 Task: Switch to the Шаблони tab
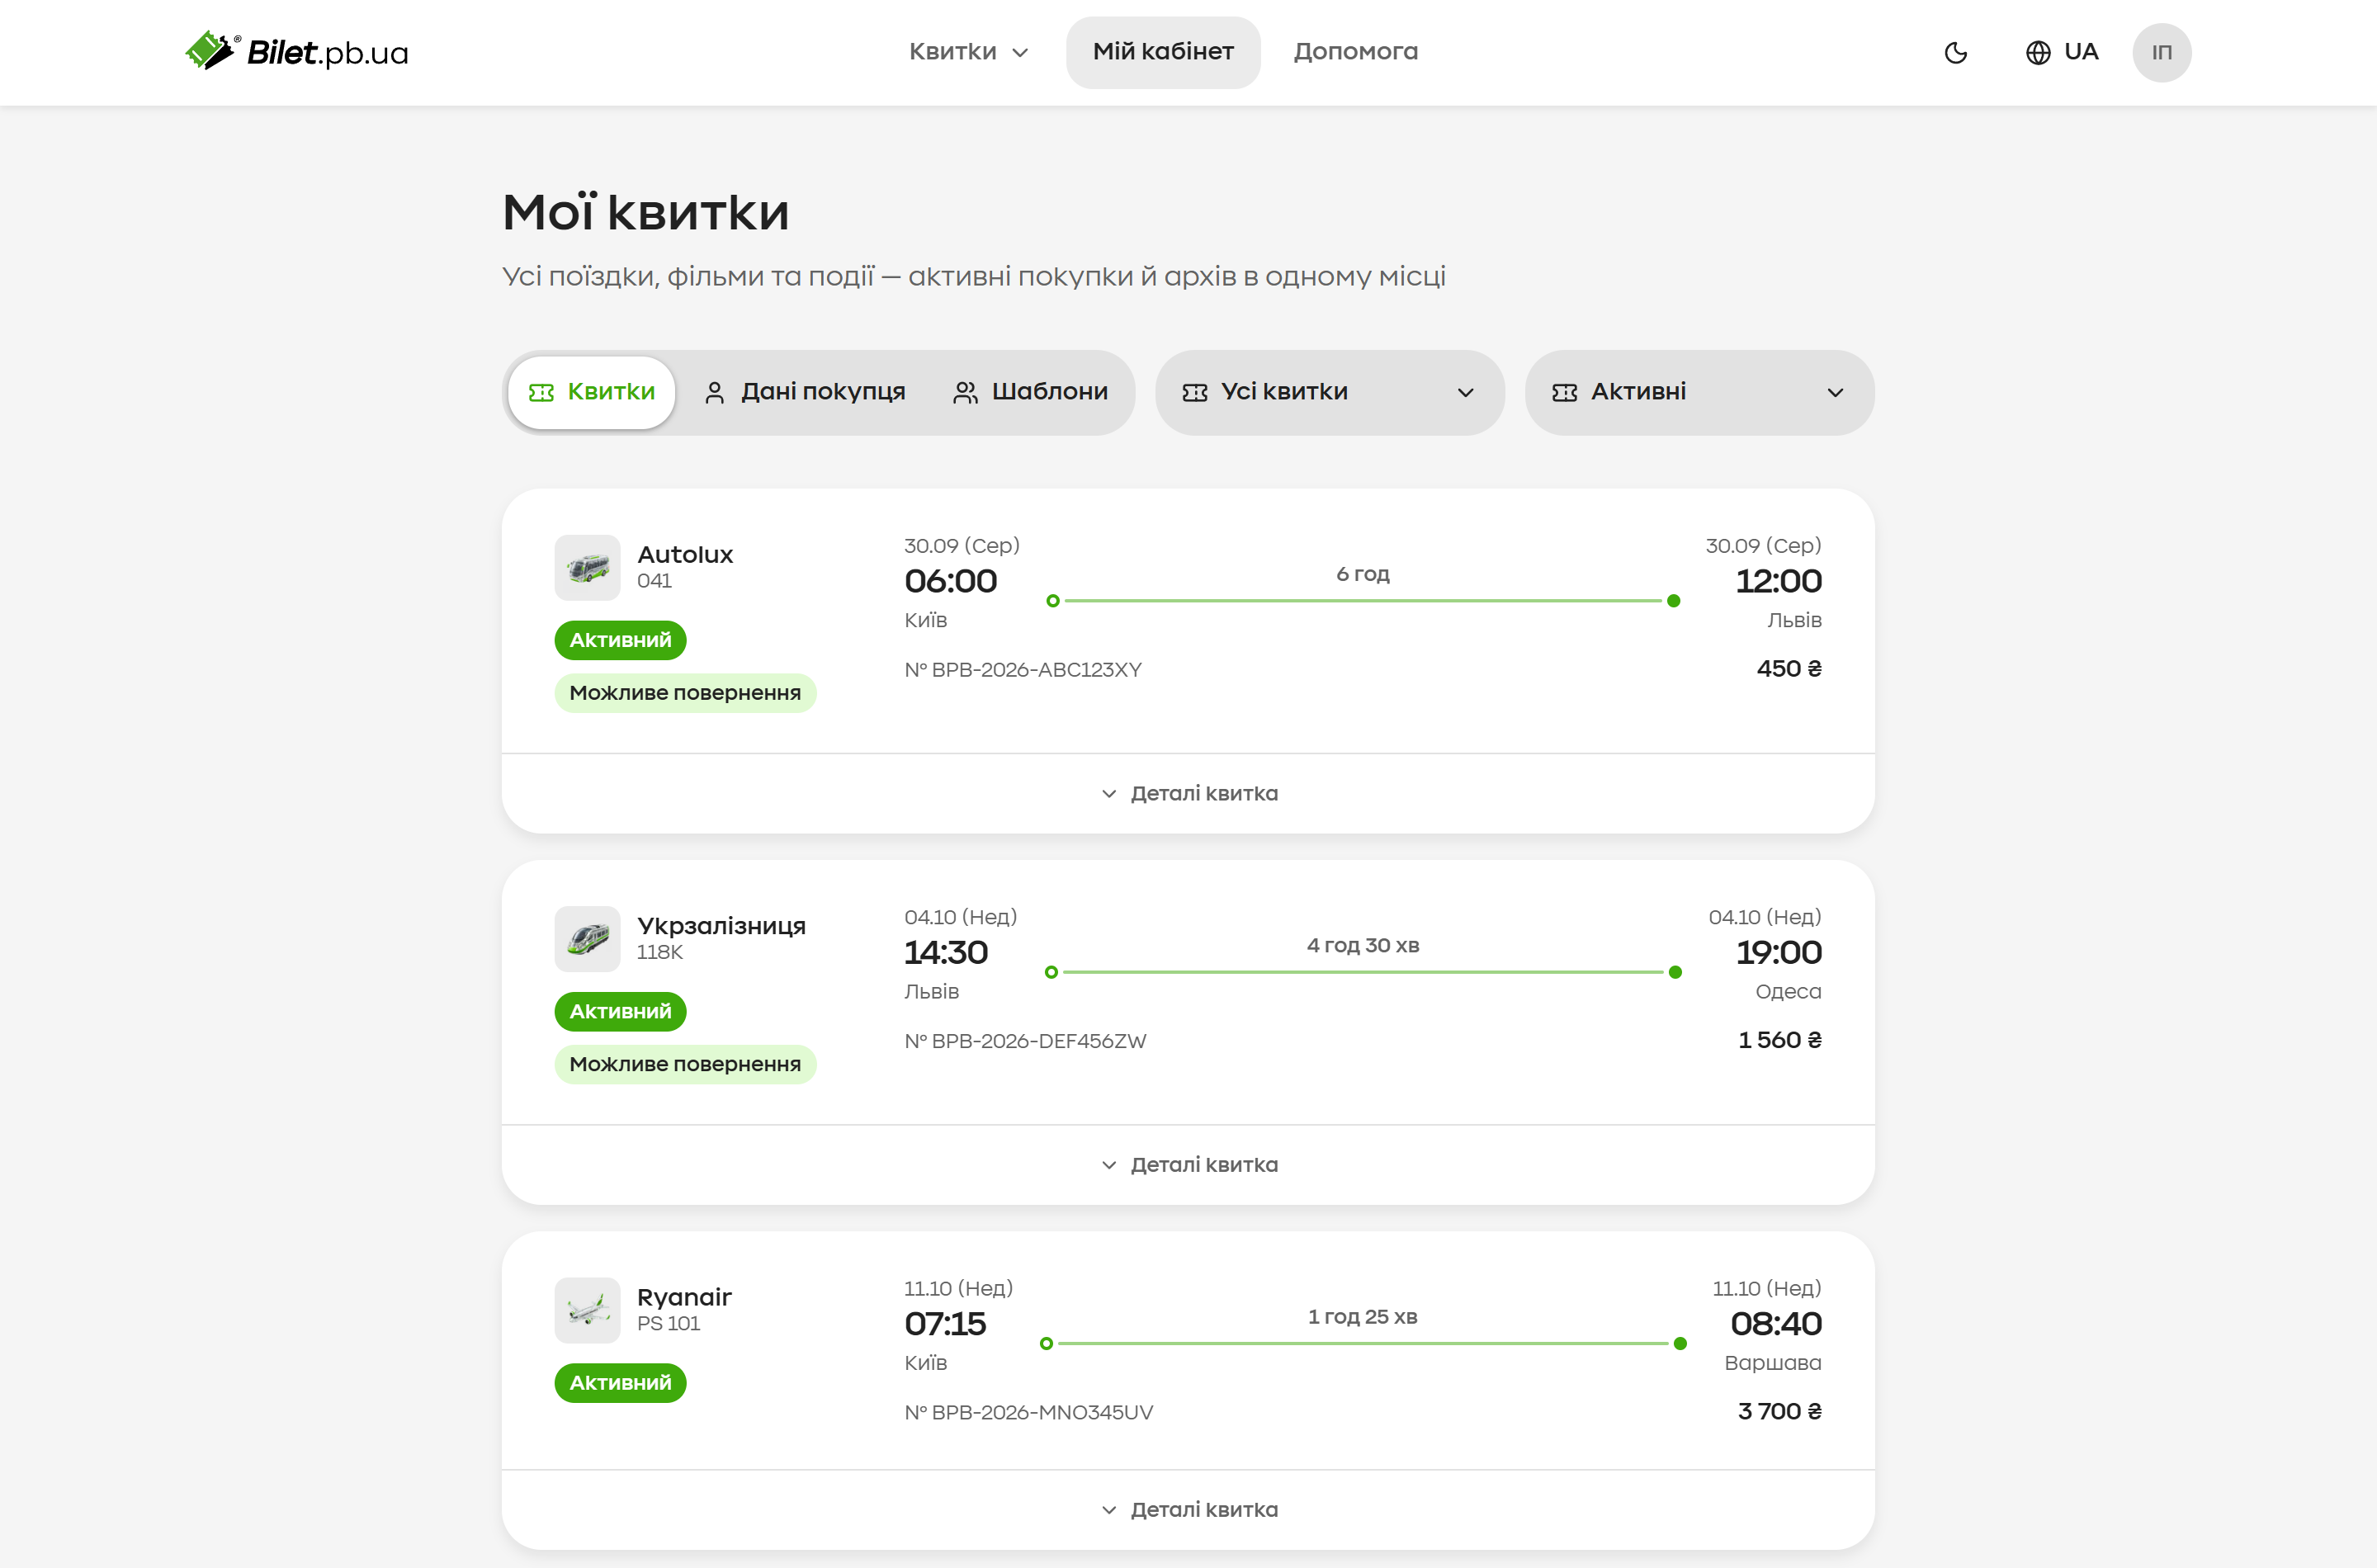click(x=1031, y=392)
